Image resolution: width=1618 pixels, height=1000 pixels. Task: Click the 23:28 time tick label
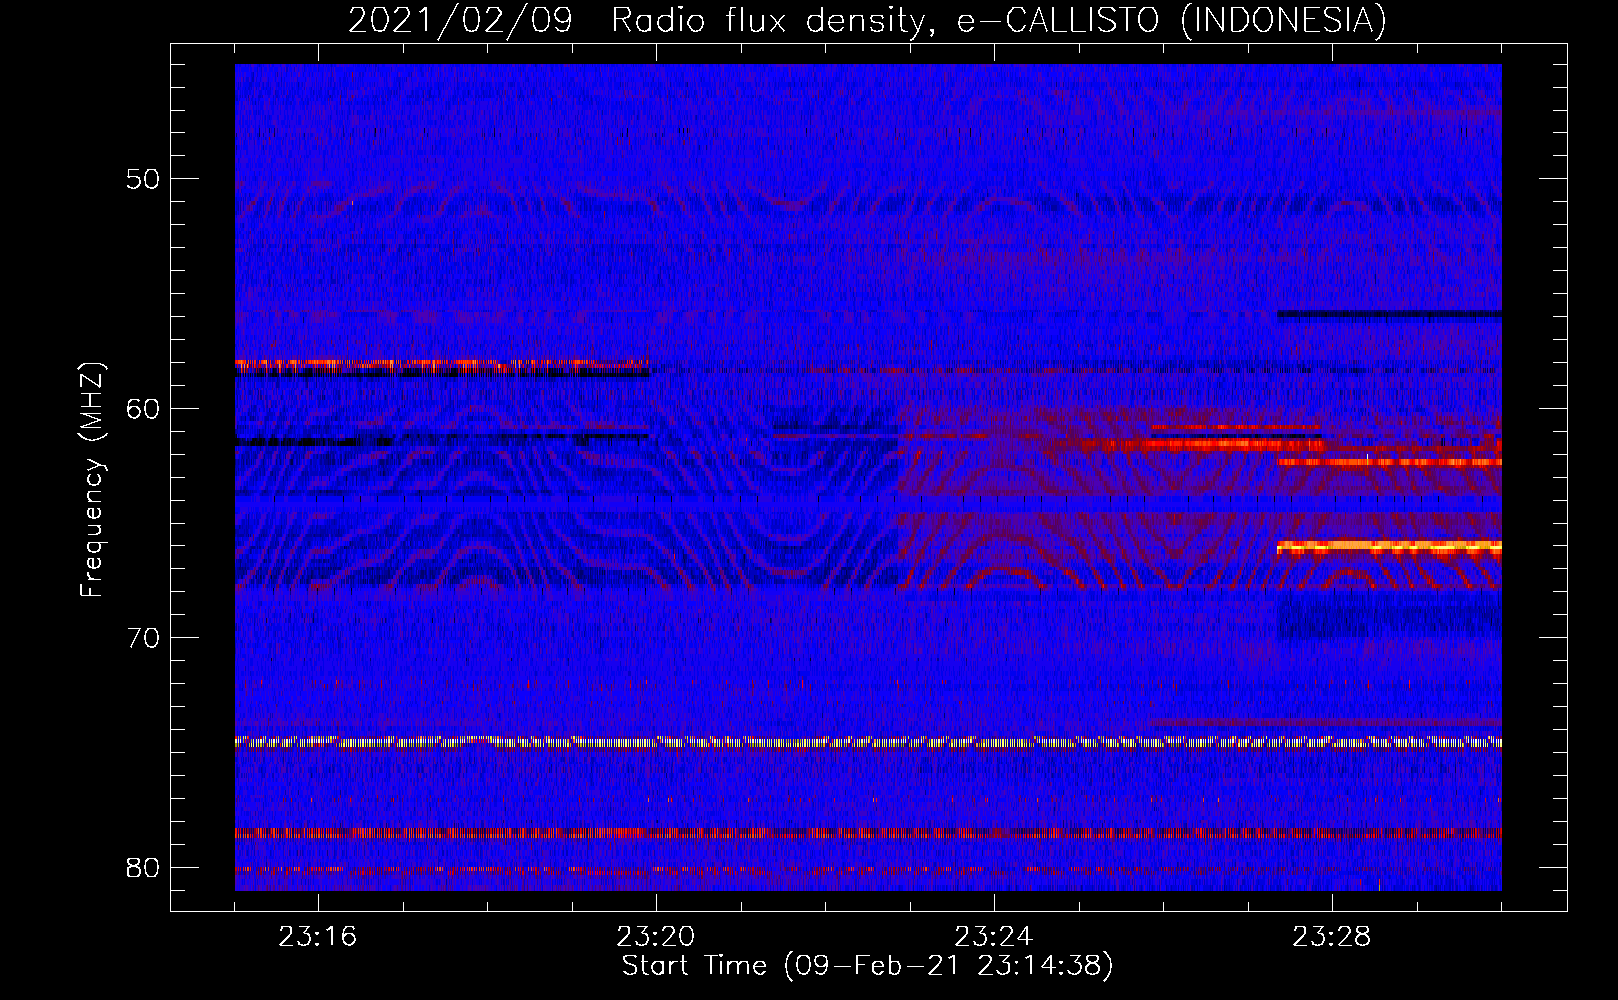pos(1332,937)
